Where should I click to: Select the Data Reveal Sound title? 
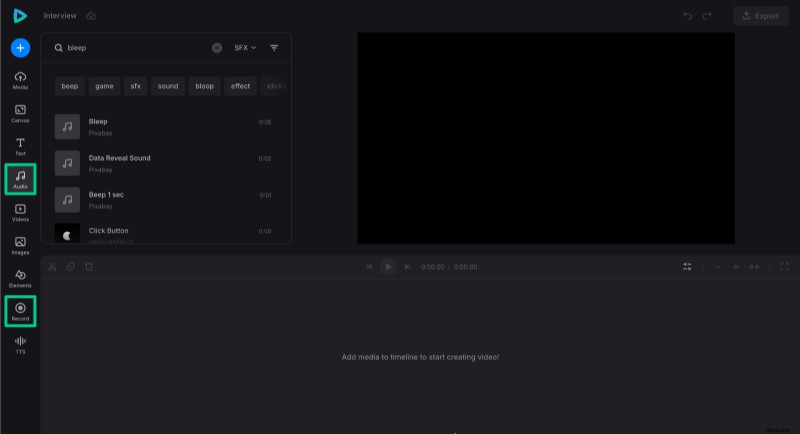point(119,158)
